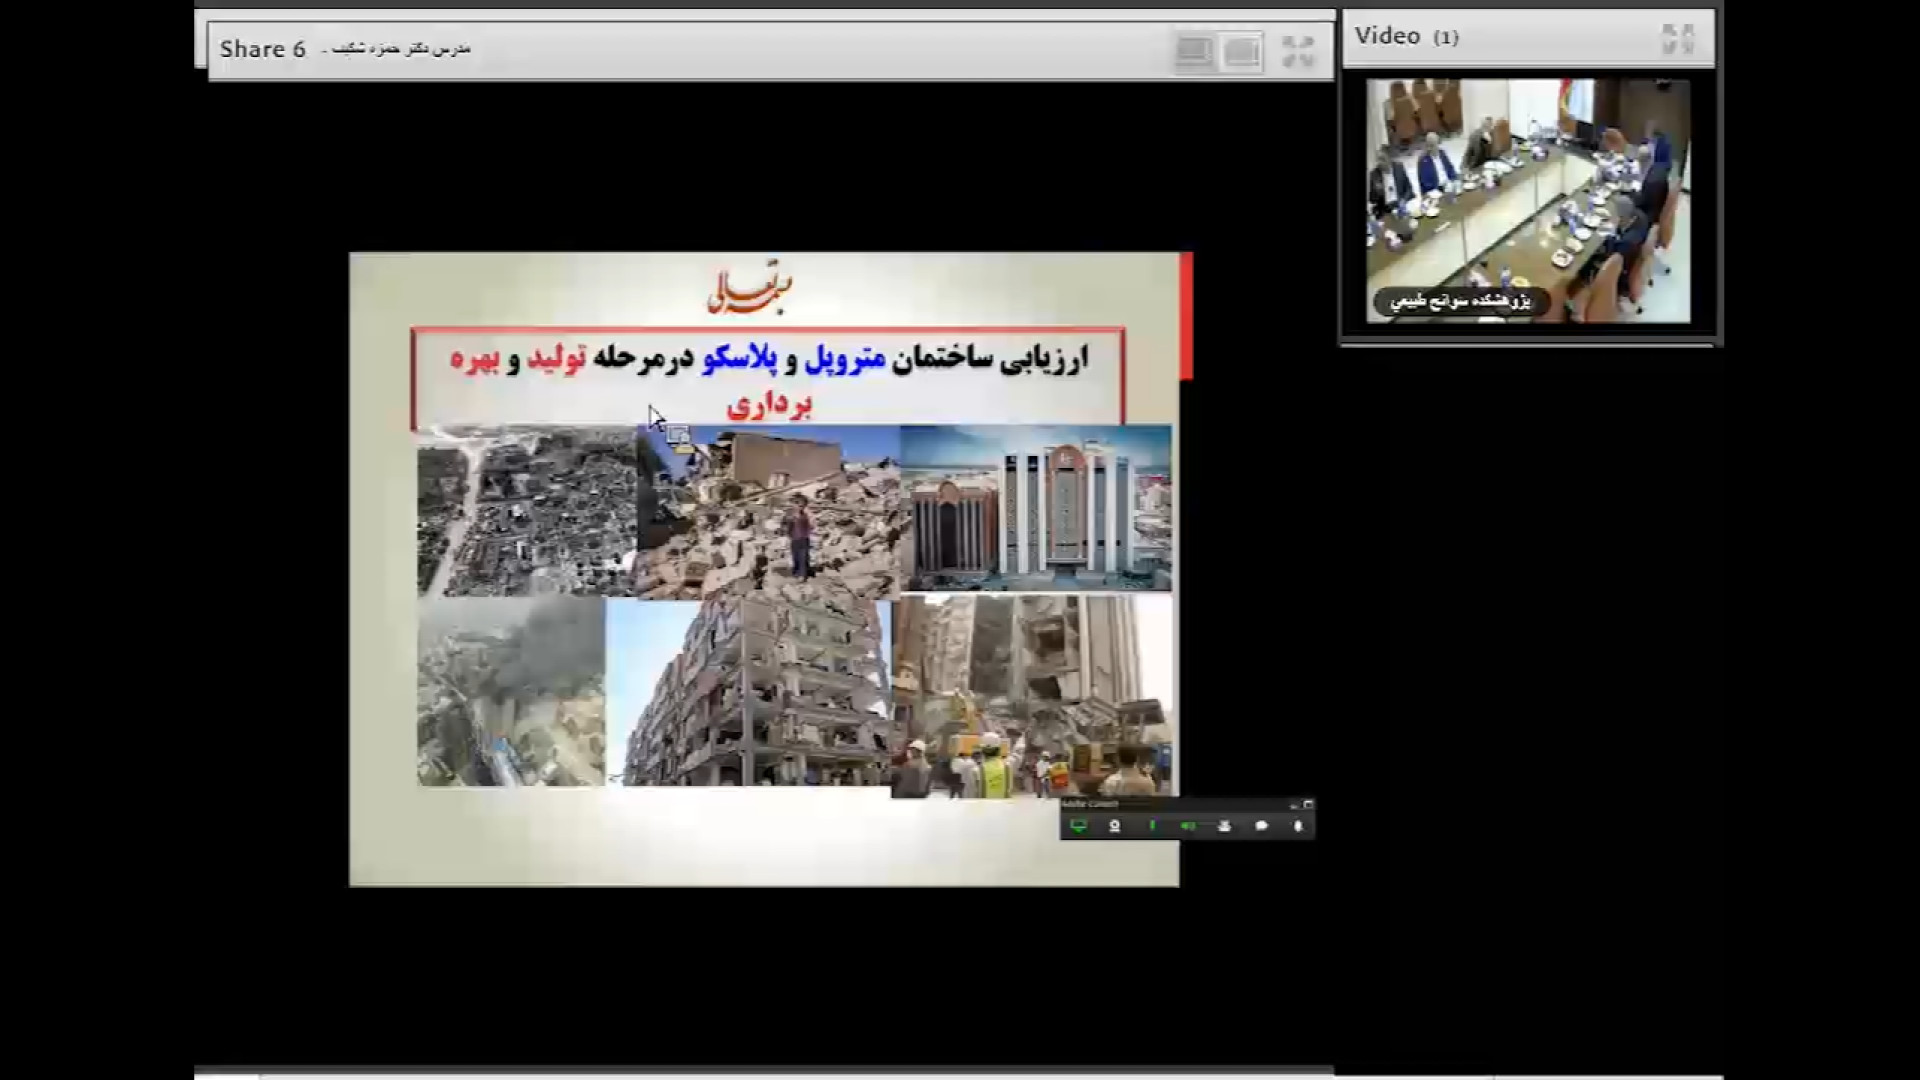This screenshot has height=1080, width=1920.
Task: Click the Video (1) pod header
Action: 1406,37
